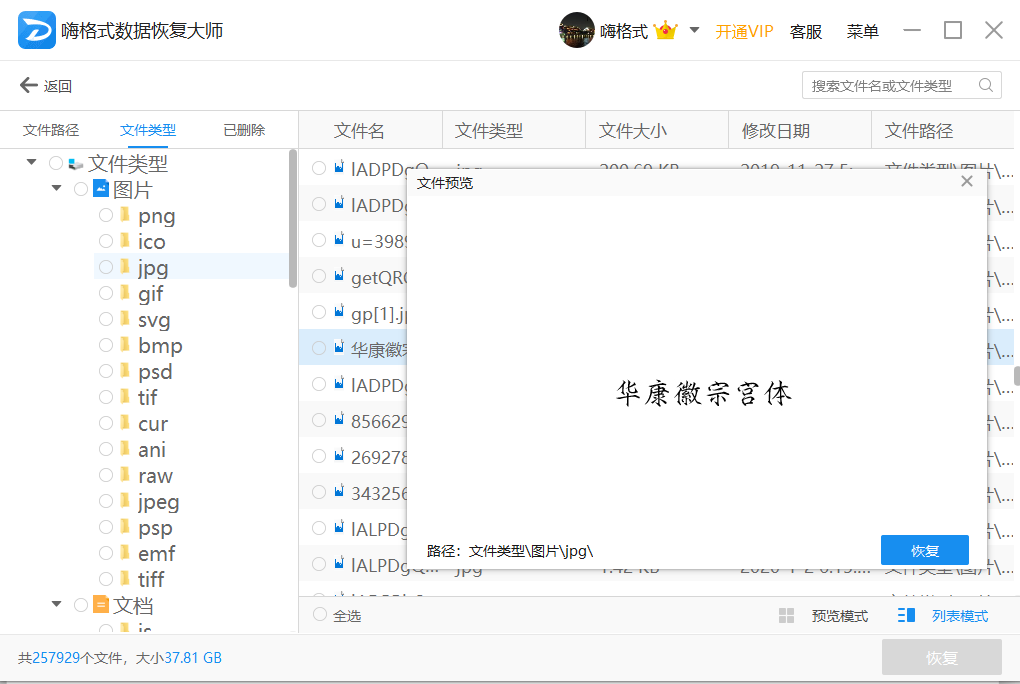Click the VIP crown icon
Screen dimensions: 1020x684
[665, 30]
